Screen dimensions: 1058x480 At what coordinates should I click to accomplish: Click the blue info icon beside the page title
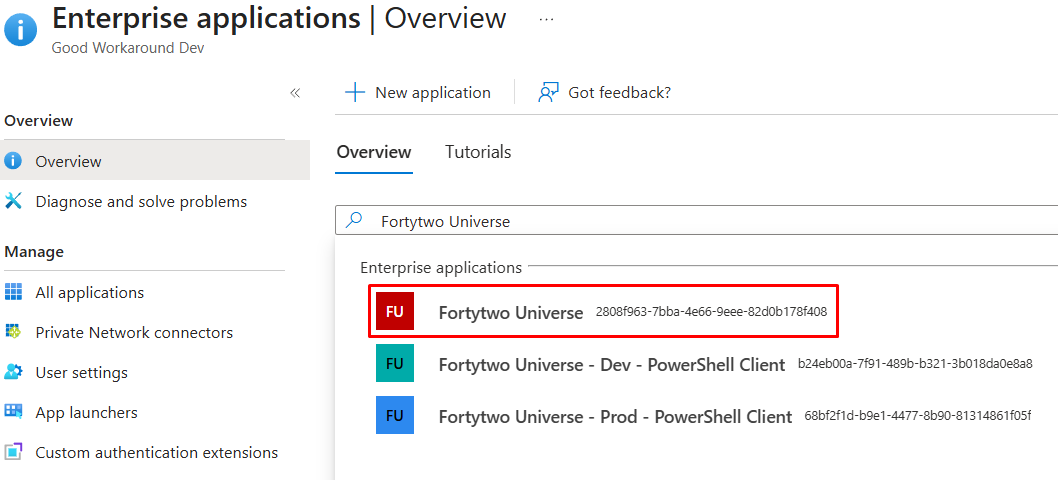click(20, 28)
